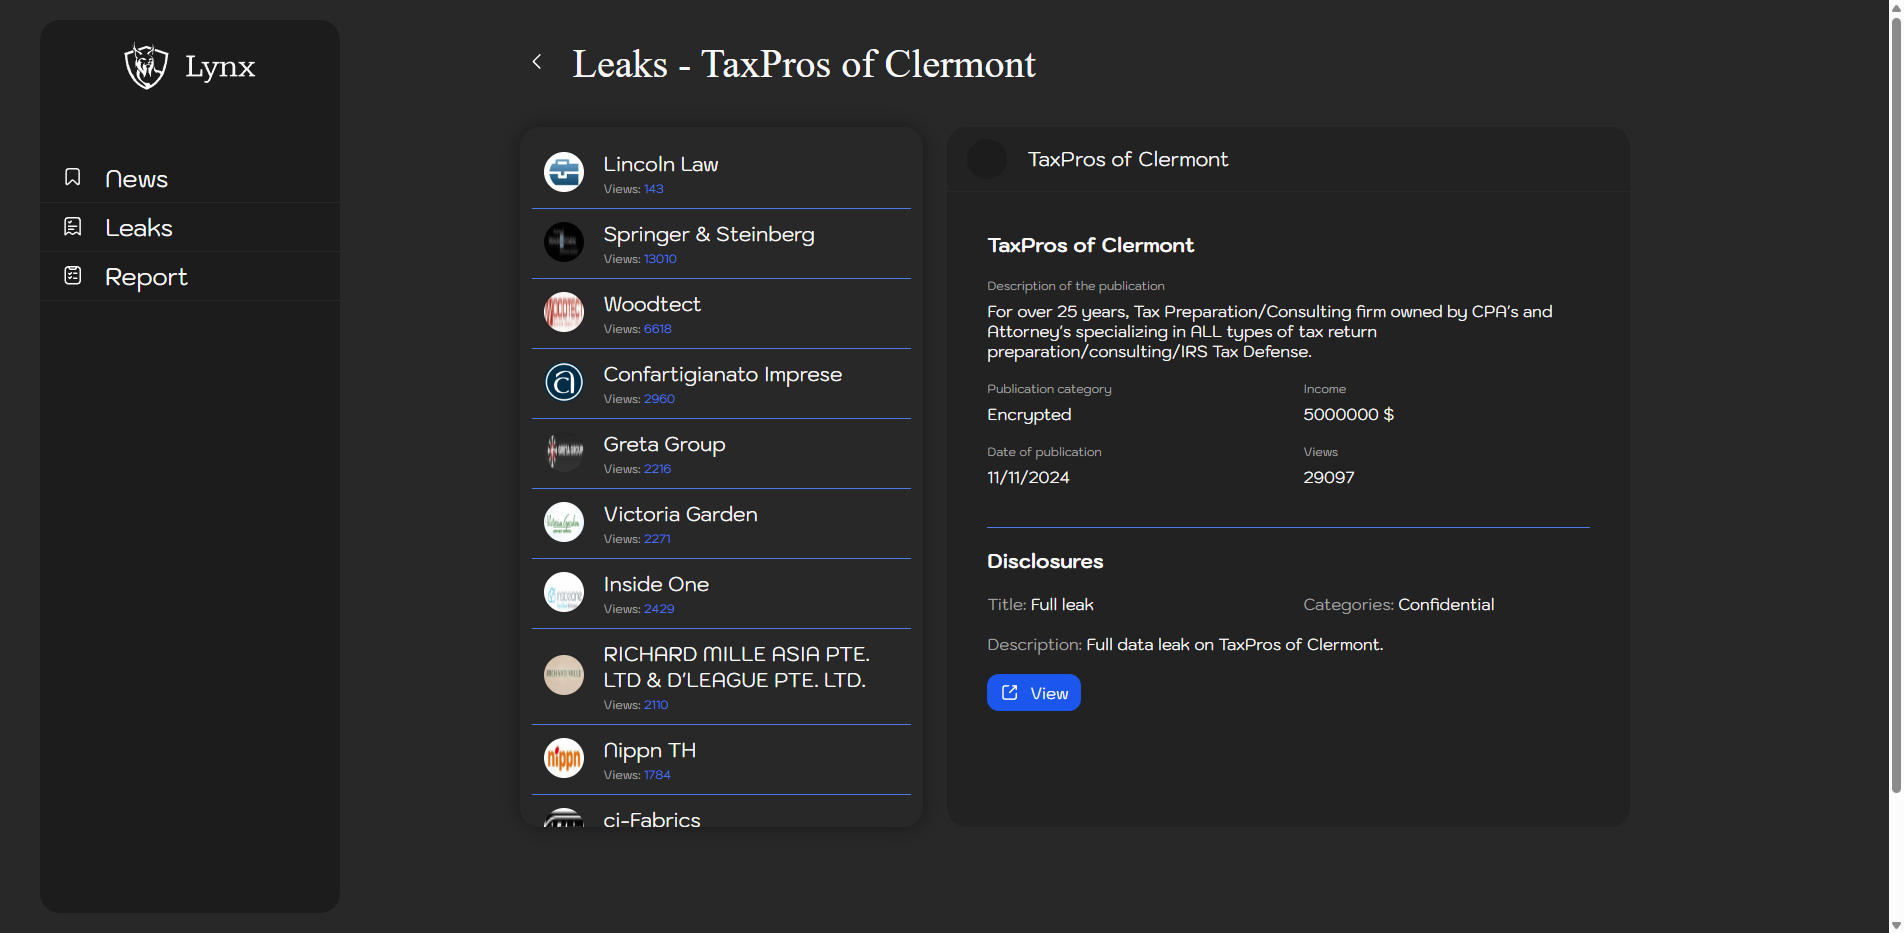Click the TaxPros of Clermont header avatar
Screen dimensions: 1904x933
(987, 160)
